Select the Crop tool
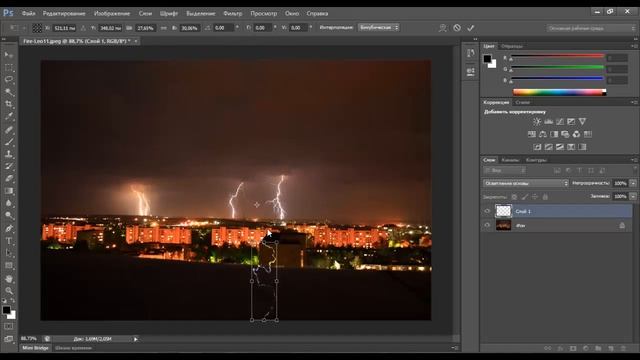 pyautogui.click(x=9, y=104)
